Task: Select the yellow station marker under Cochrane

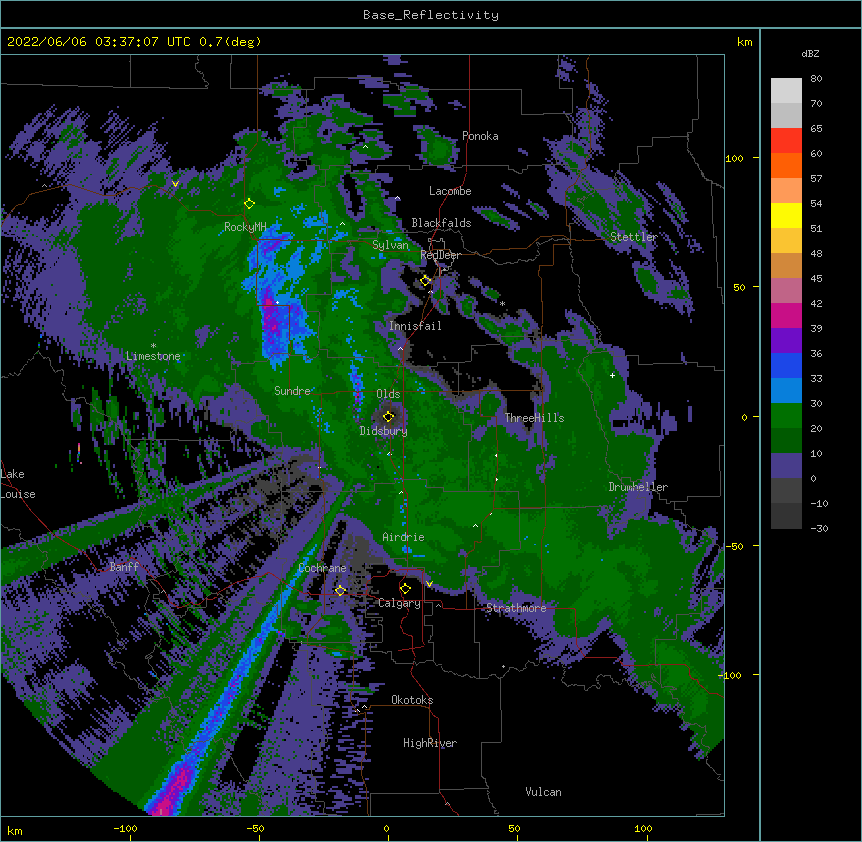Action: pyautogui.click(x=340, y=591)
